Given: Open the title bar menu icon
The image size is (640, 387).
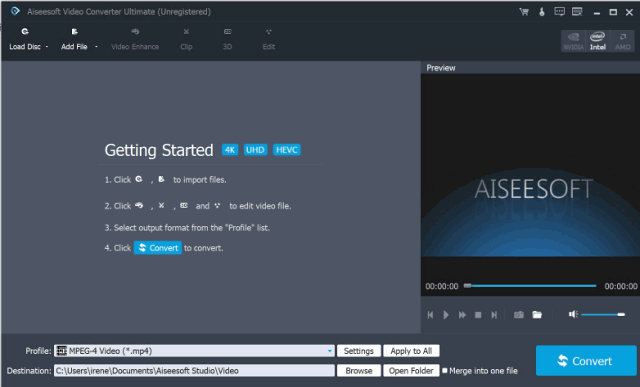Looking at the screenshot, I should [x=577, y=12].
